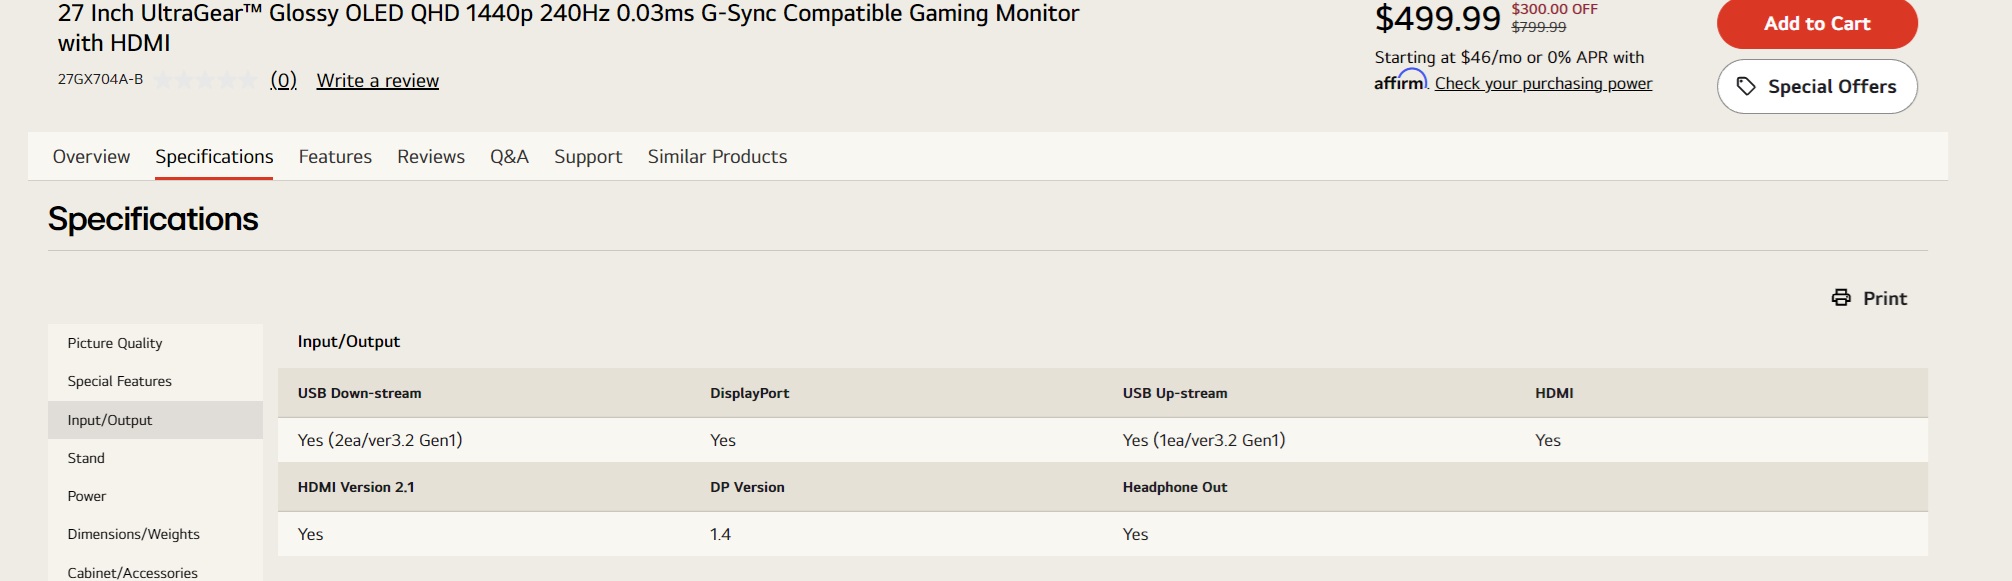Go to the Reviews tab

[431, 157]
